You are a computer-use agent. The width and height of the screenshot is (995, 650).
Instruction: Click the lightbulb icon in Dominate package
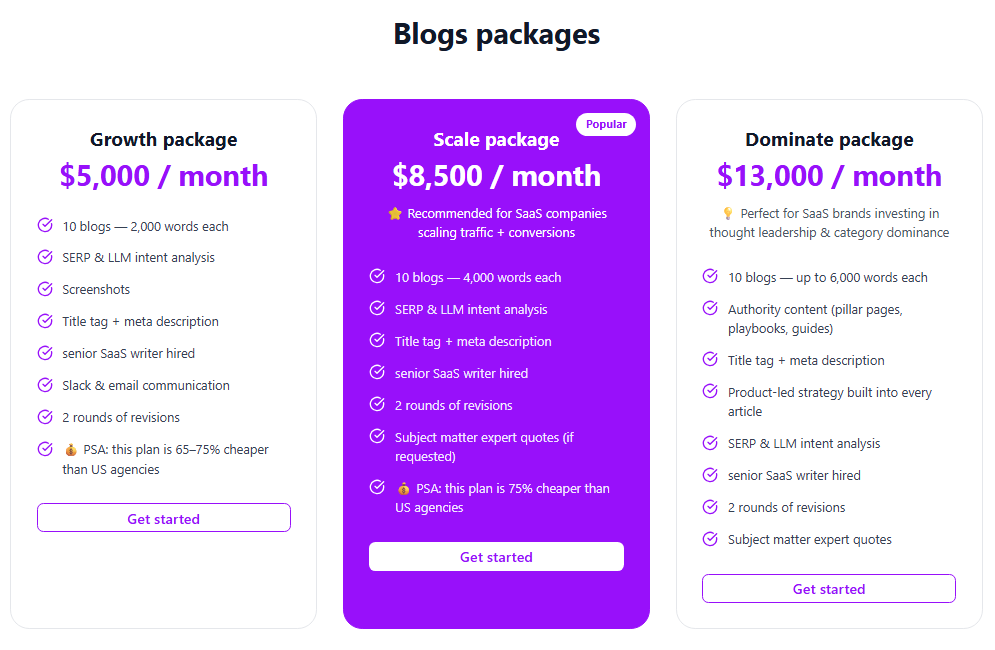click(728, 213)
